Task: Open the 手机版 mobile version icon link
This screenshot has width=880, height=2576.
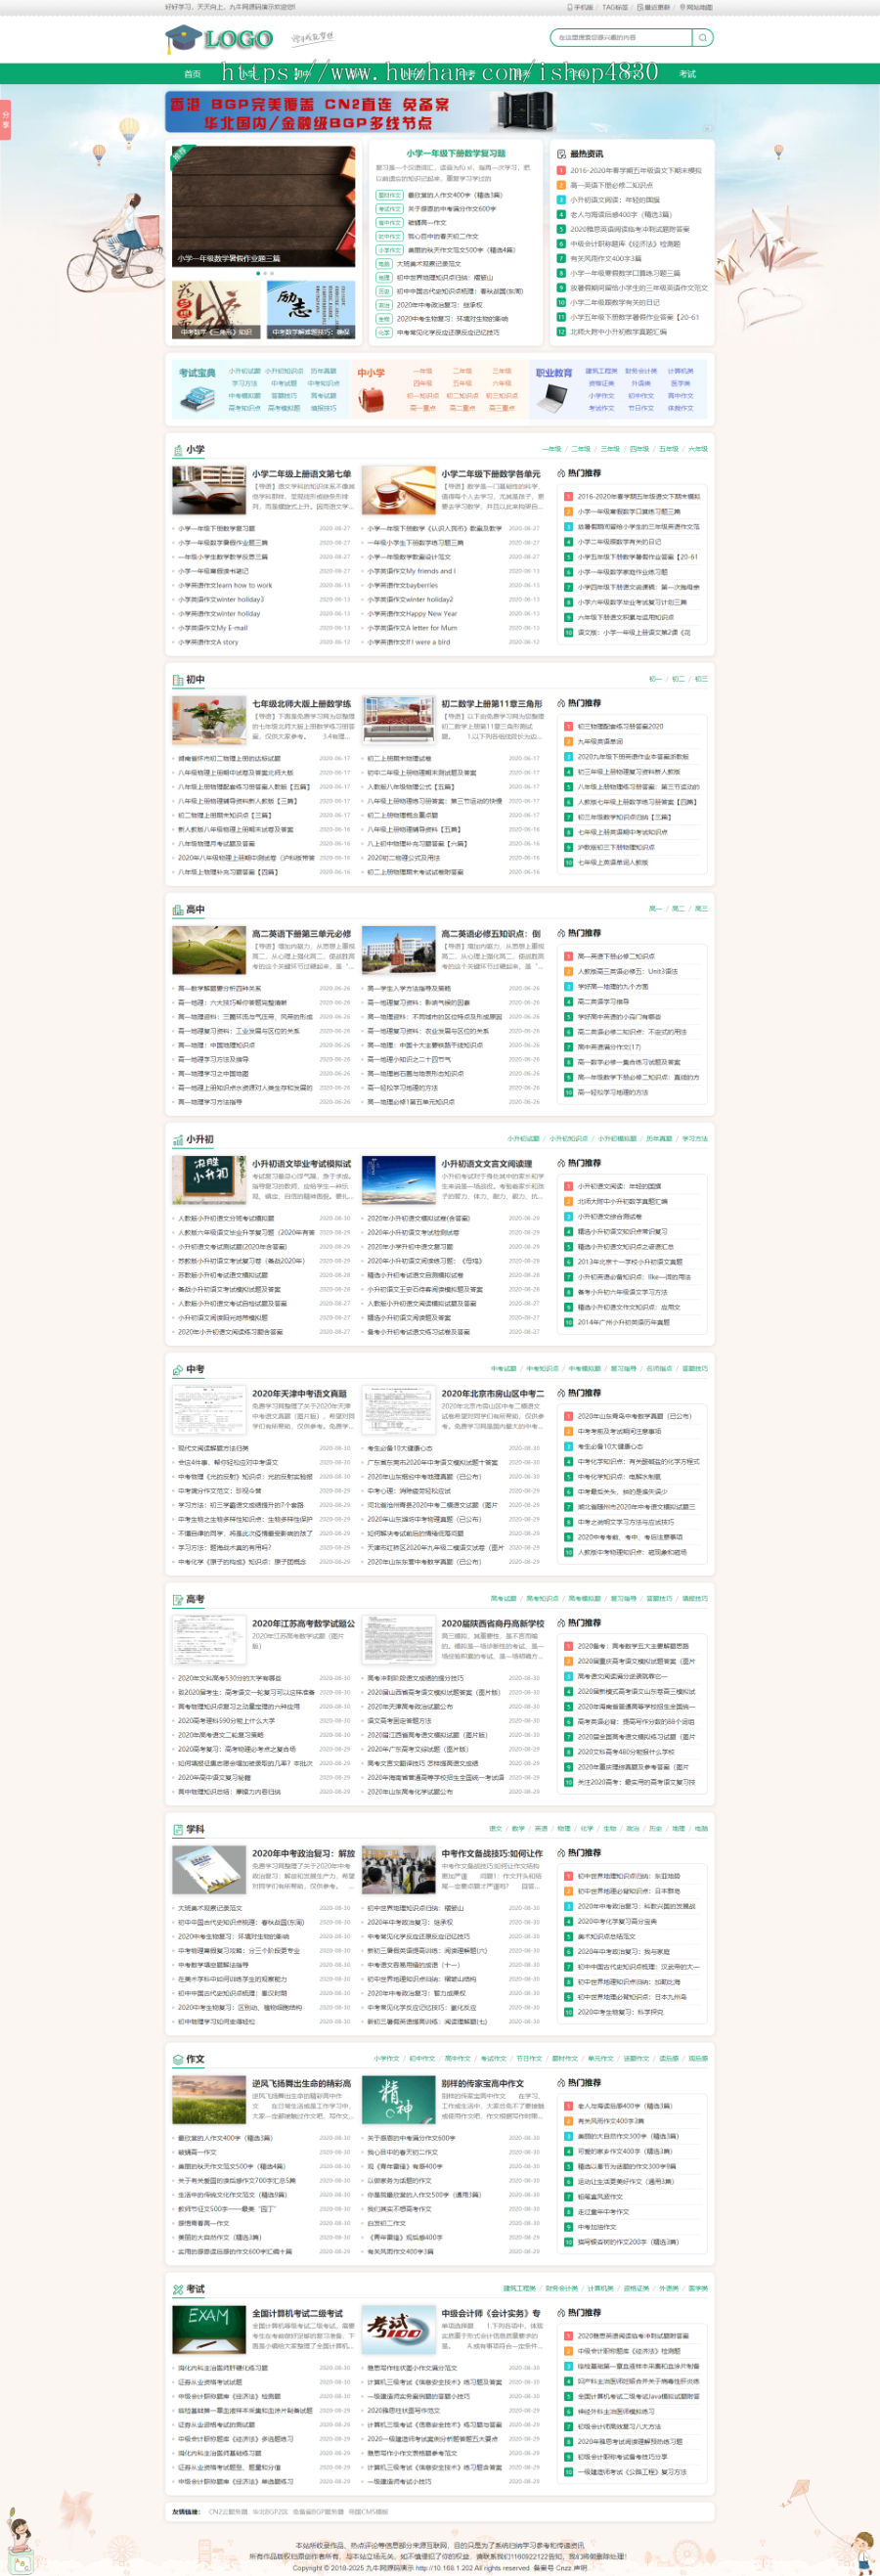Action: tap(579, 7)
